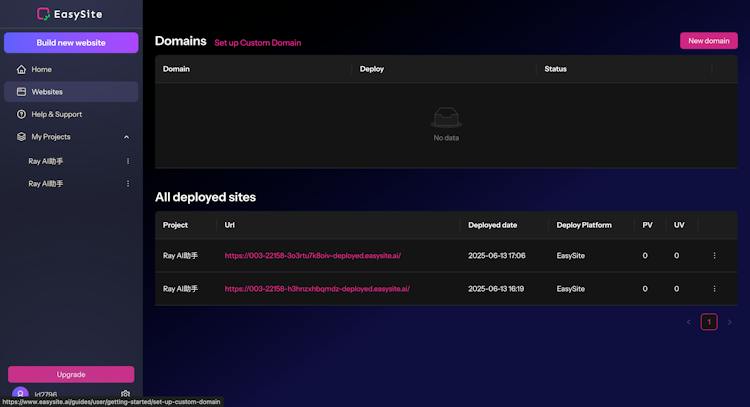Click the Build new website button
Viewport: 750px width, 407px height.
[71, 43]
